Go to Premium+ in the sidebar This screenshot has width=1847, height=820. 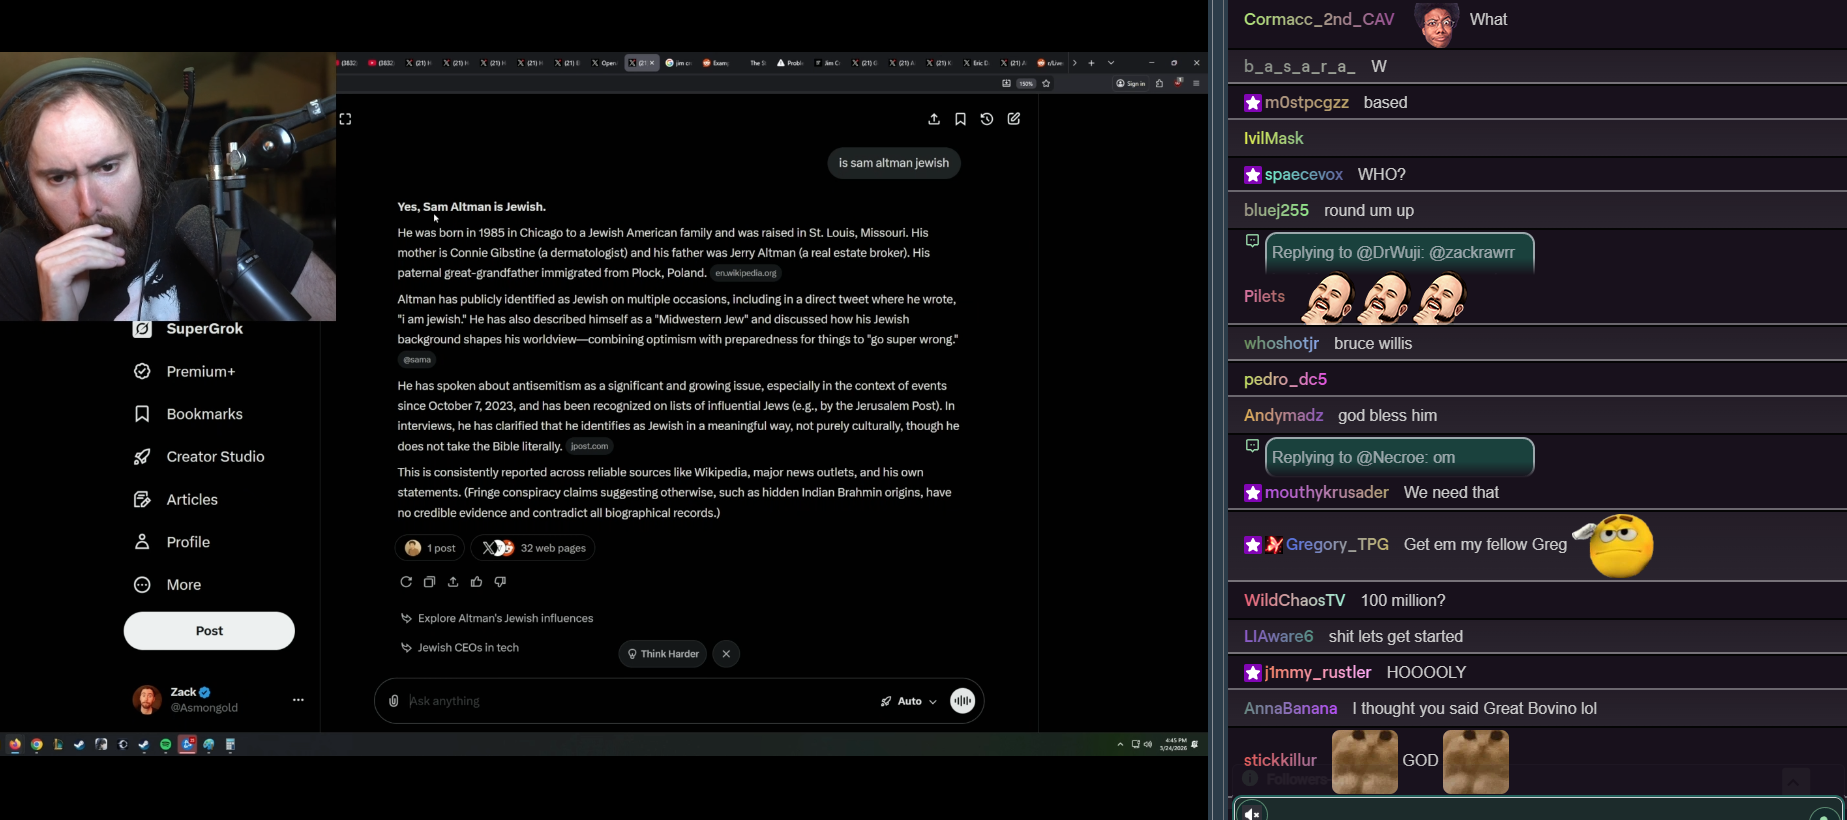point(185,371)
